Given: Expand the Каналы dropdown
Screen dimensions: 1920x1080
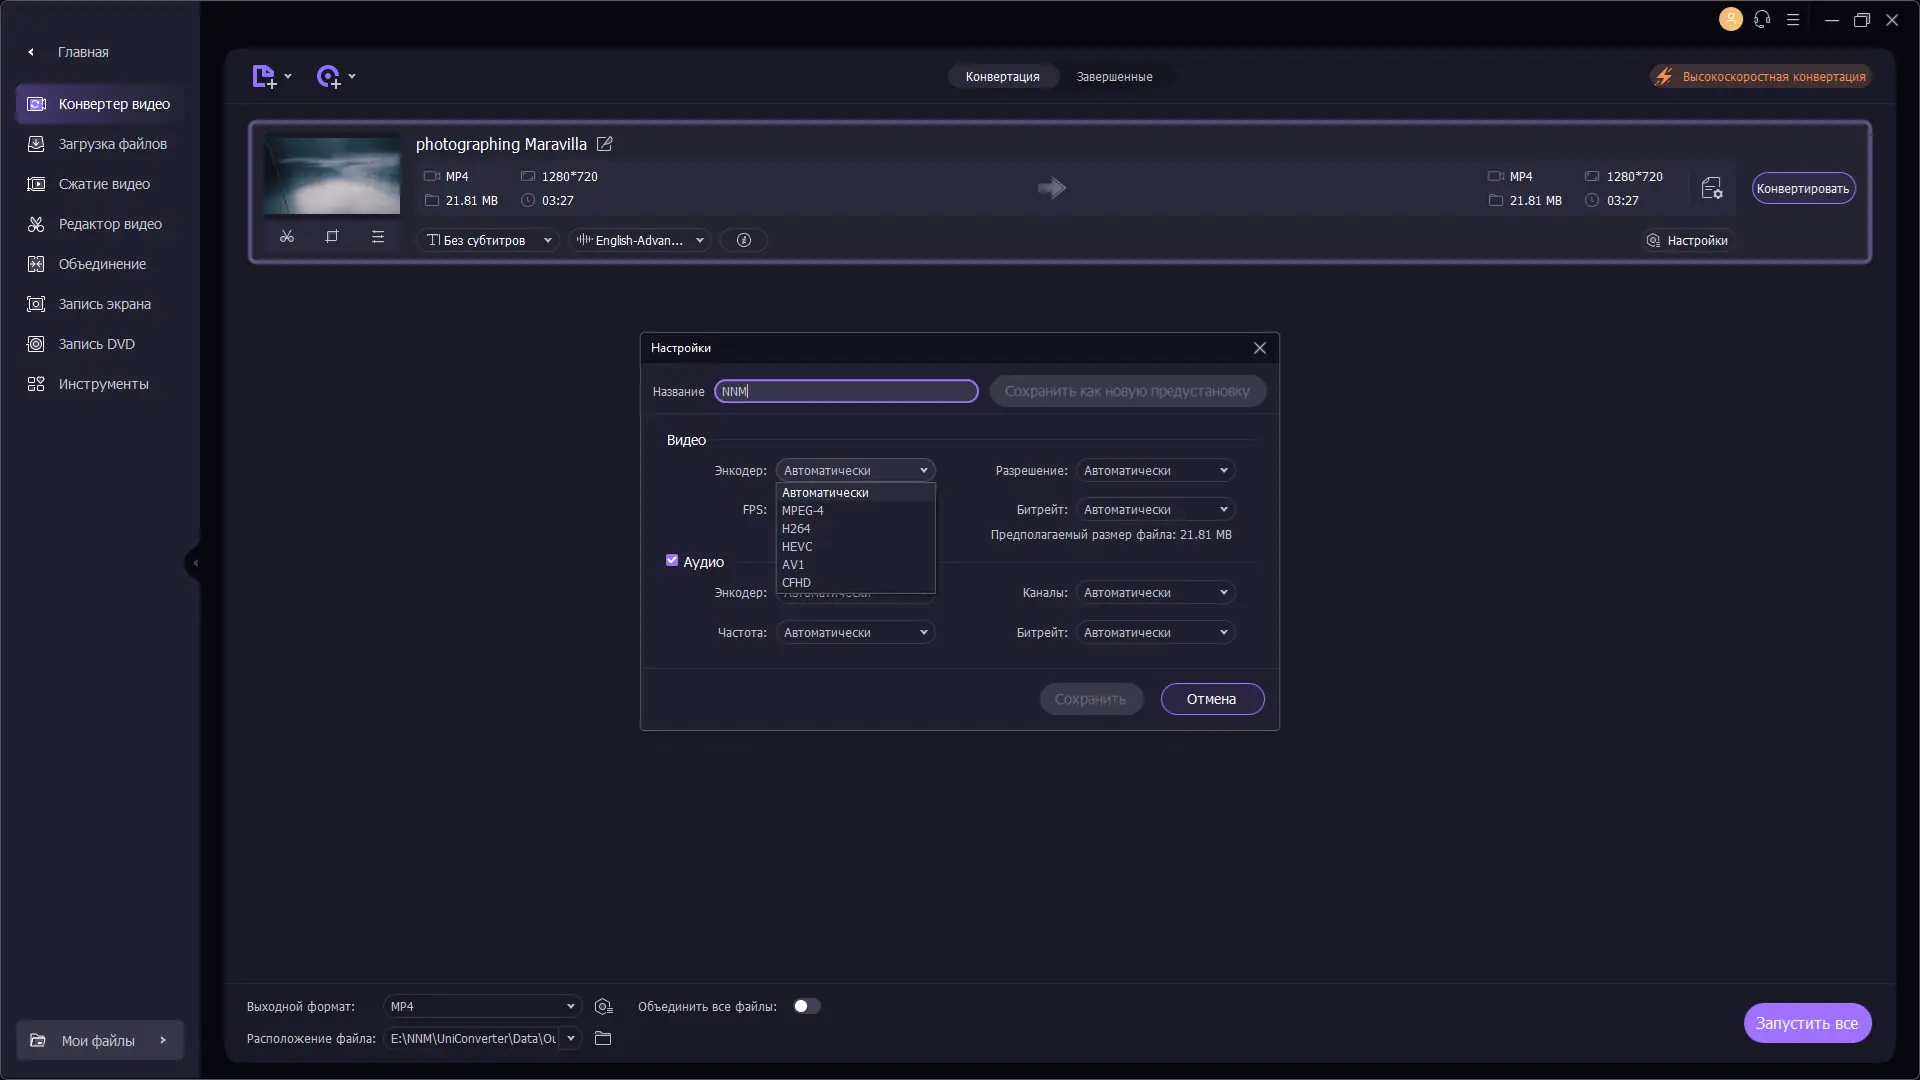Looking at the screenshot, I should tap(1155, 593).
